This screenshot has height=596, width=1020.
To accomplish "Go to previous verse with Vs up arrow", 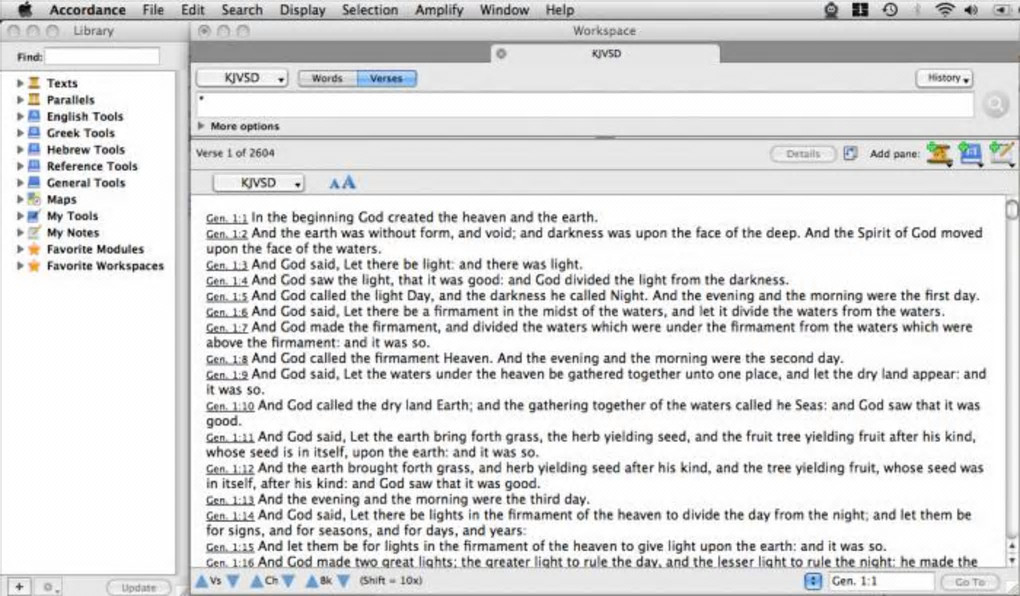I will pos(202,580).
